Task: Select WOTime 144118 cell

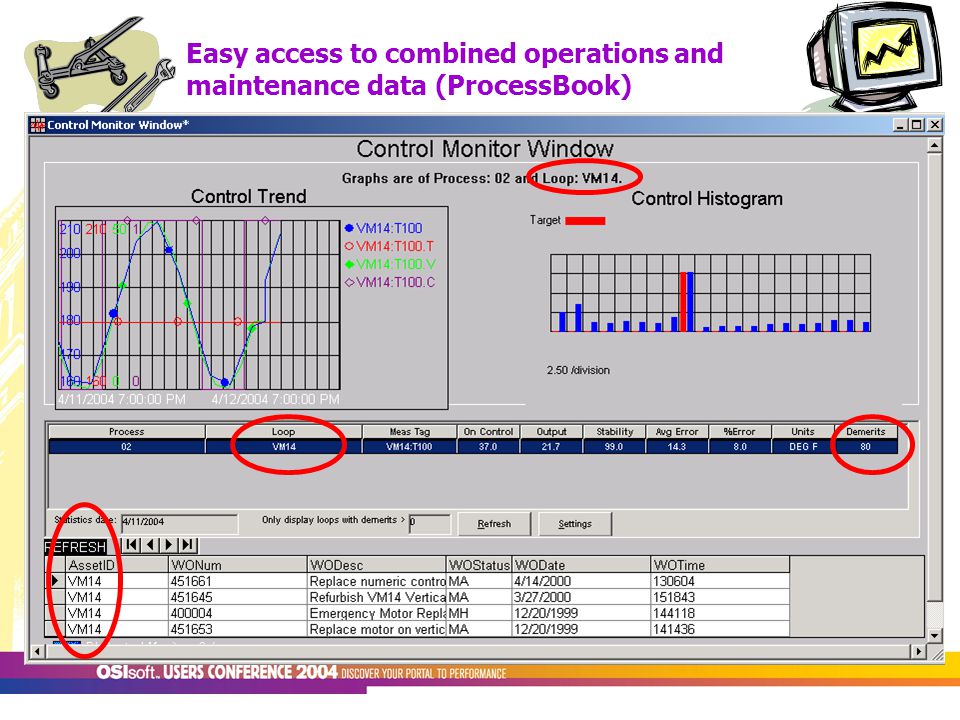Action: coord(720,613)
